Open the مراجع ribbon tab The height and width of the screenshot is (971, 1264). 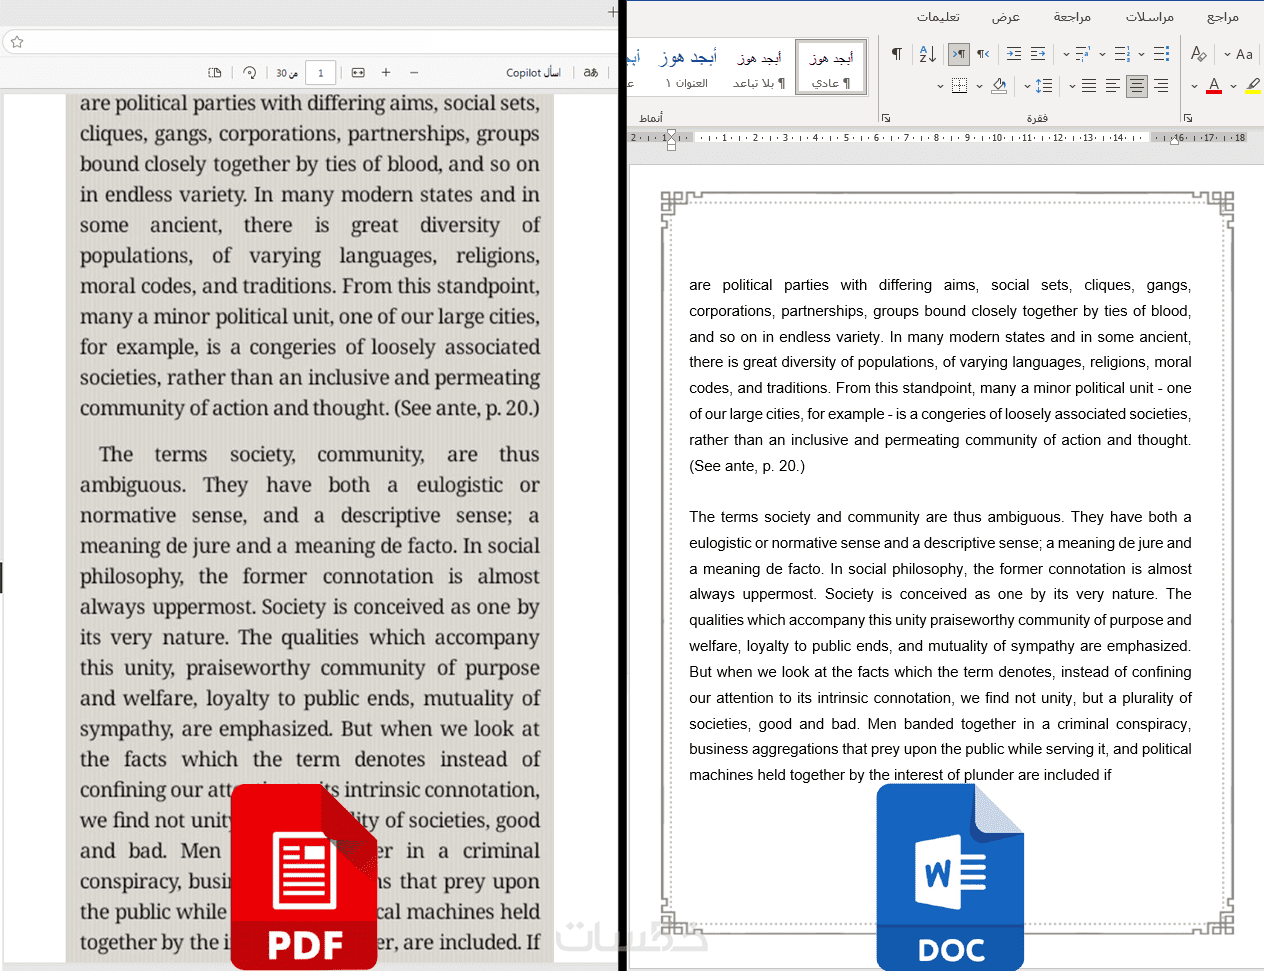[x=1222, y=17]
